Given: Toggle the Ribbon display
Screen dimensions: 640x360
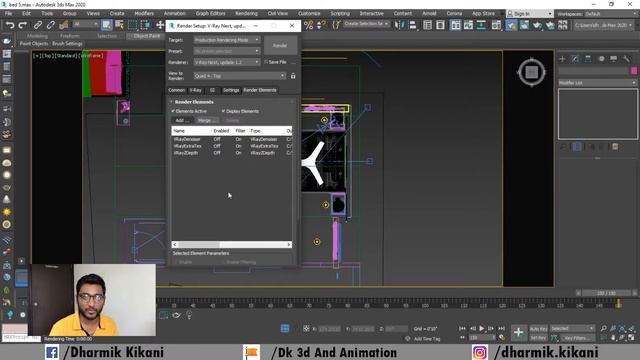Looking at the screenshot, I should point(455,25).
